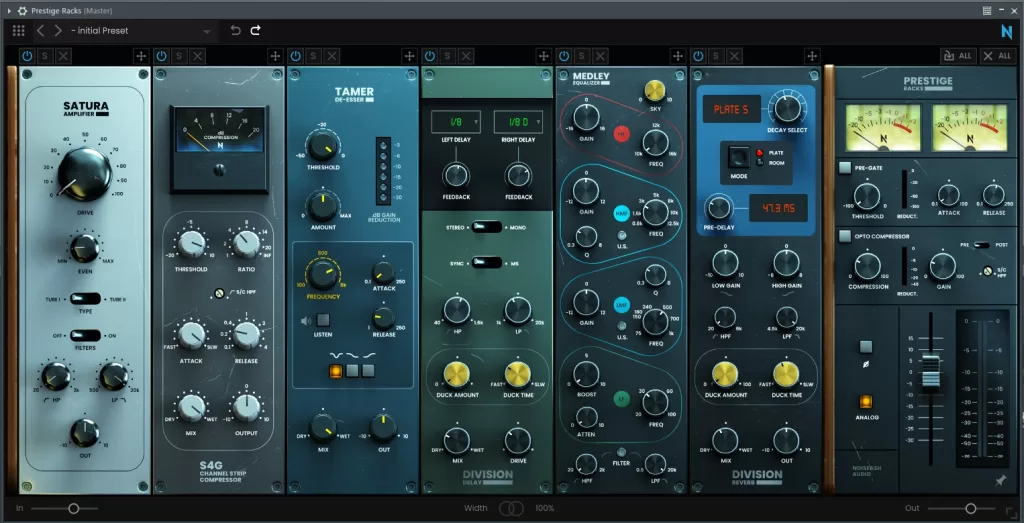Viewport: 1024px width, 523px height.
Task: Toggle the S4G S/C HPF switch
Action: (x=219, y=294)
